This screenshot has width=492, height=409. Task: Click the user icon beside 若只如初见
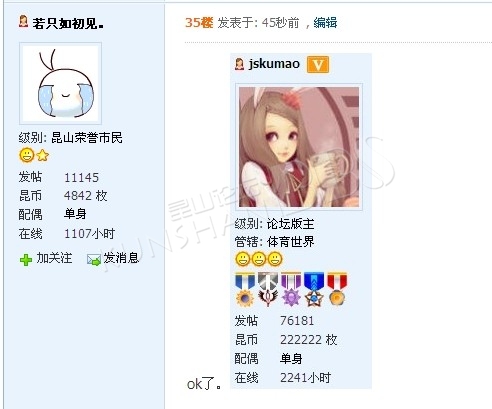[x=23, y=22]
